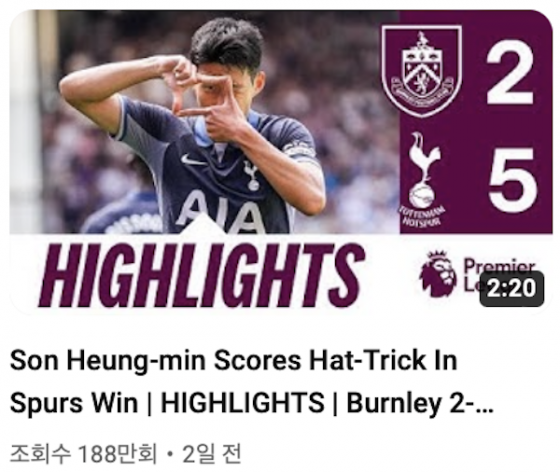Click the Premier League lion logo
Viewport: 560px width, 472px height.
438,274
